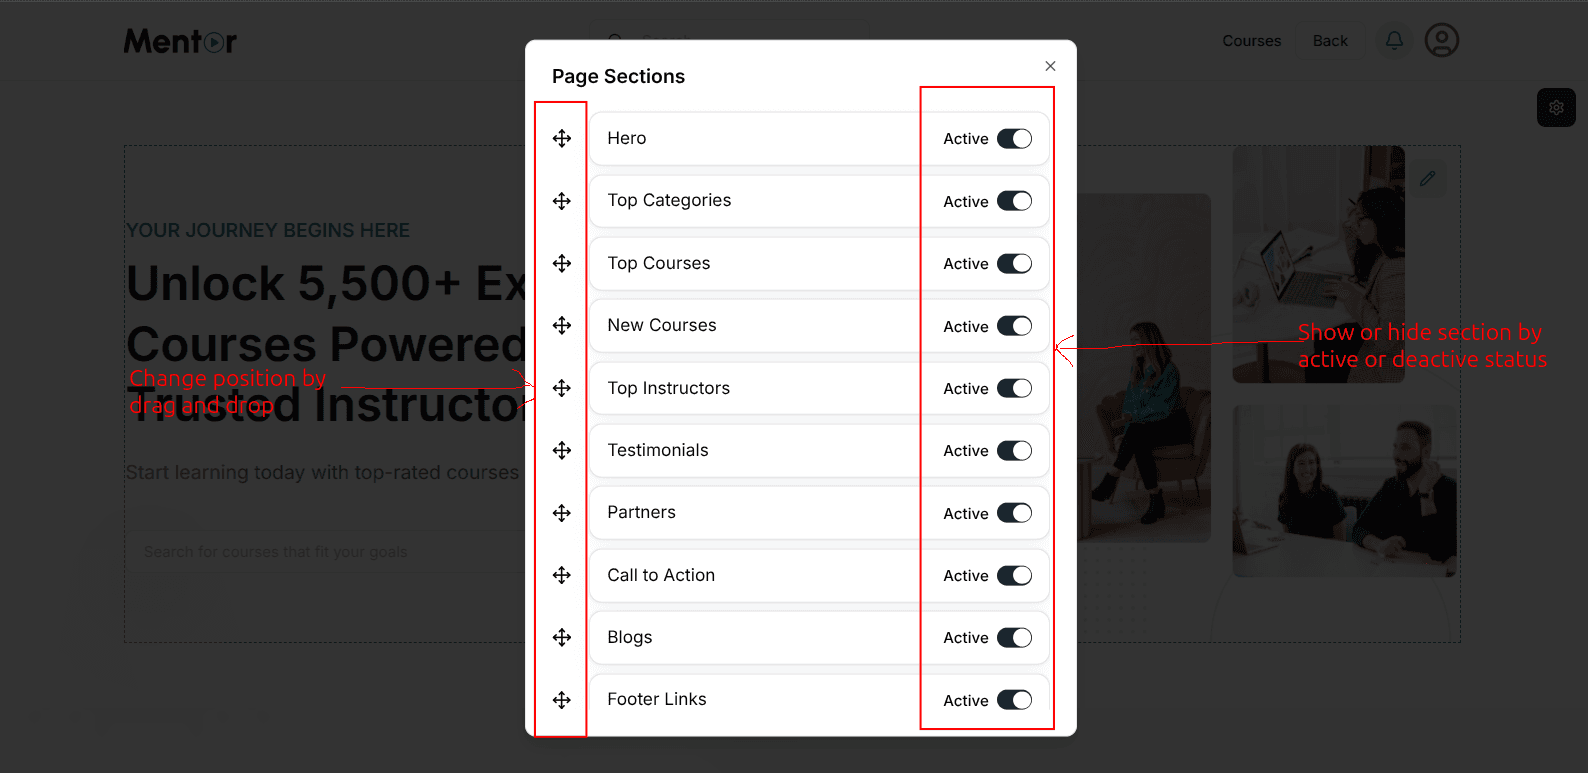Click the move handle next to Top Instructors
Viewport: 1588px width, 773px height.
click(561, 388)
